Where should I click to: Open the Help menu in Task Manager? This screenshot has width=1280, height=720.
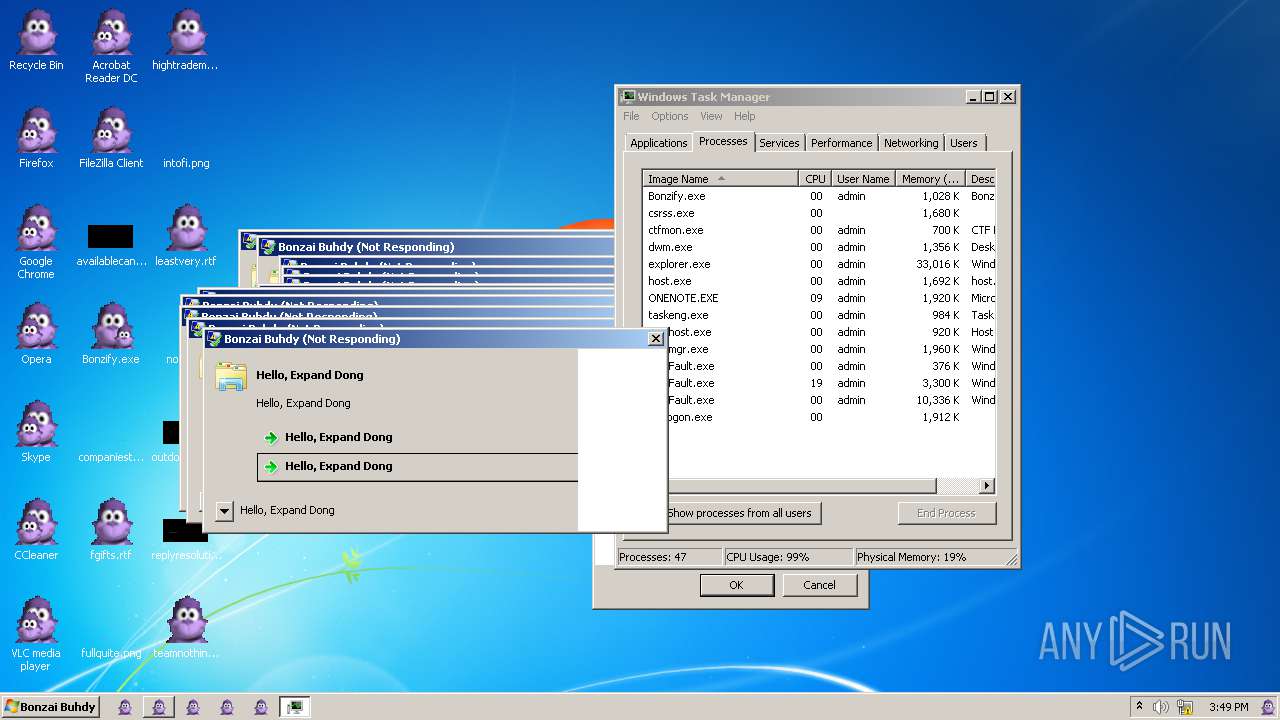pyautogui.click(x=745, y=116)
